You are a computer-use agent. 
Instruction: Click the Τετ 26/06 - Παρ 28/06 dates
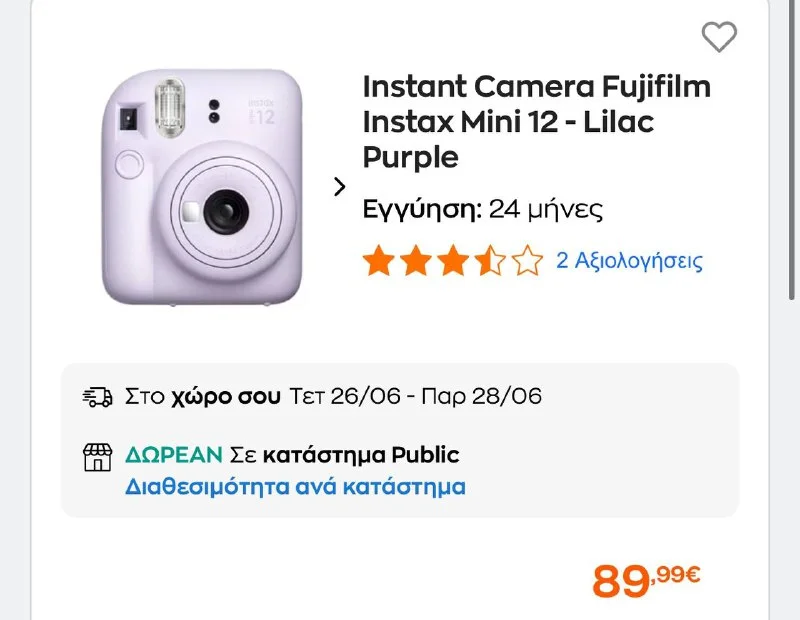click(x=415, y=397)
